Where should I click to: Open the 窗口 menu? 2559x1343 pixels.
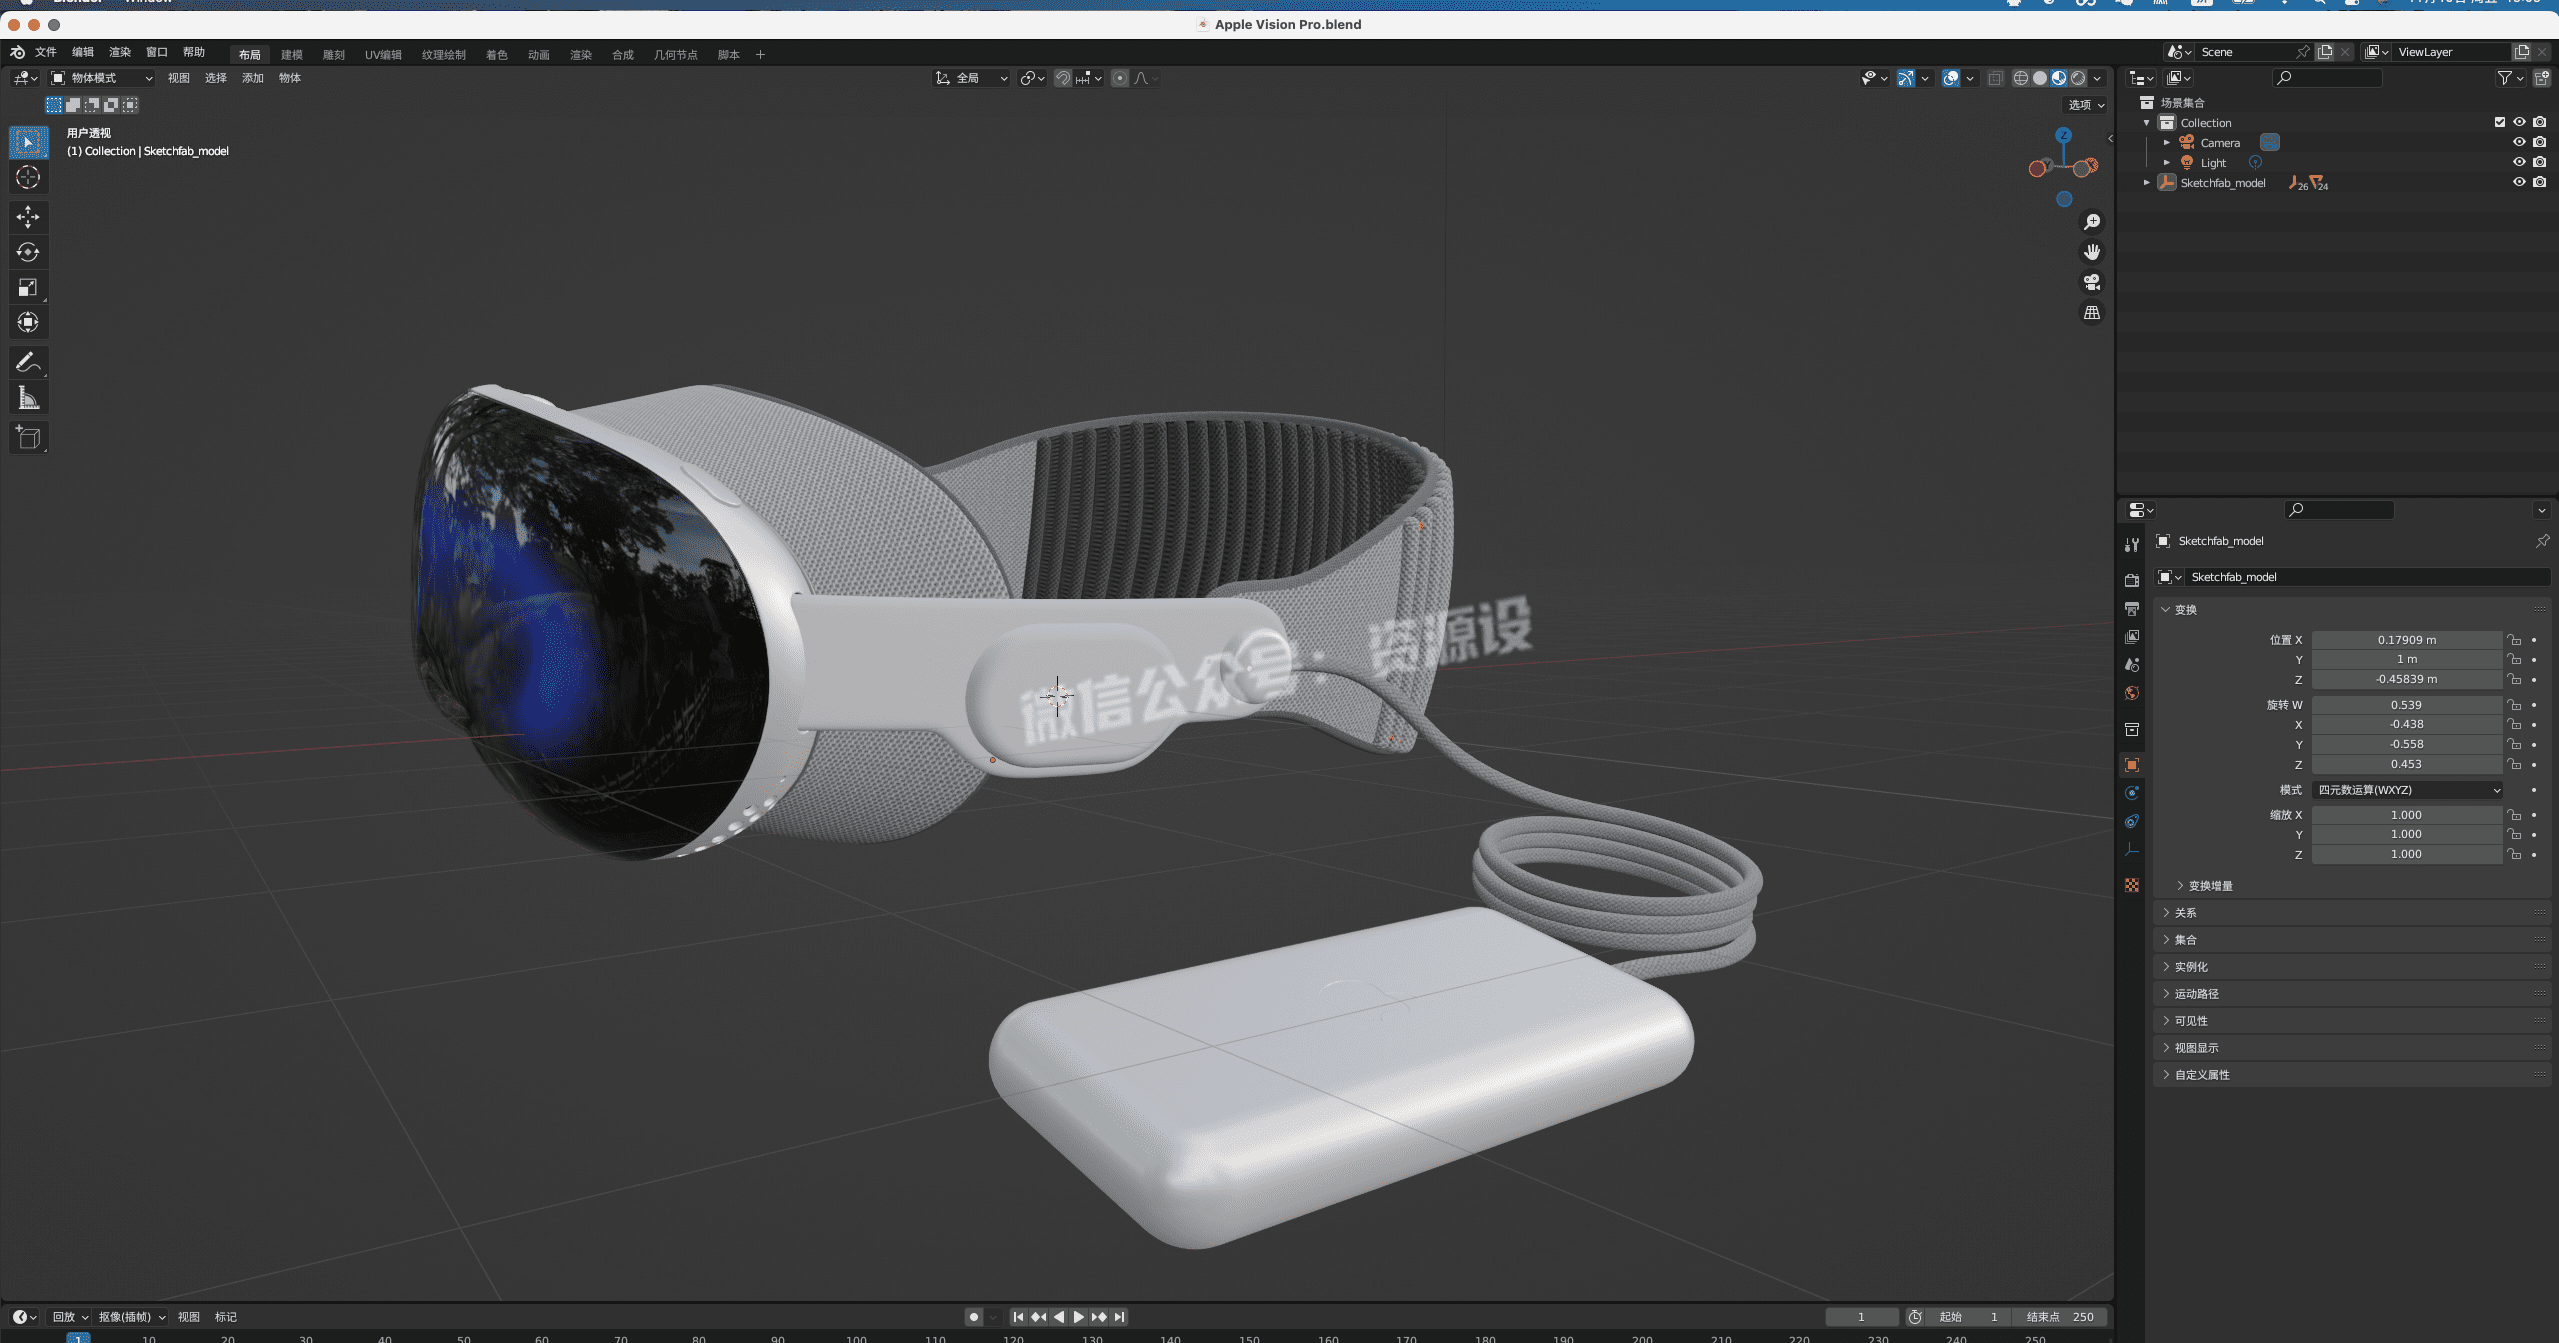tap(157, 52)
